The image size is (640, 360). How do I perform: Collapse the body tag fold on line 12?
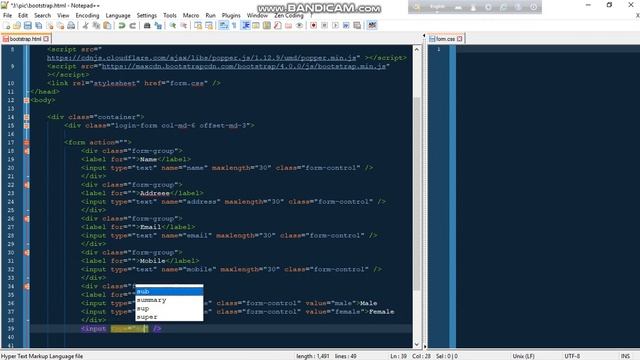27,100
